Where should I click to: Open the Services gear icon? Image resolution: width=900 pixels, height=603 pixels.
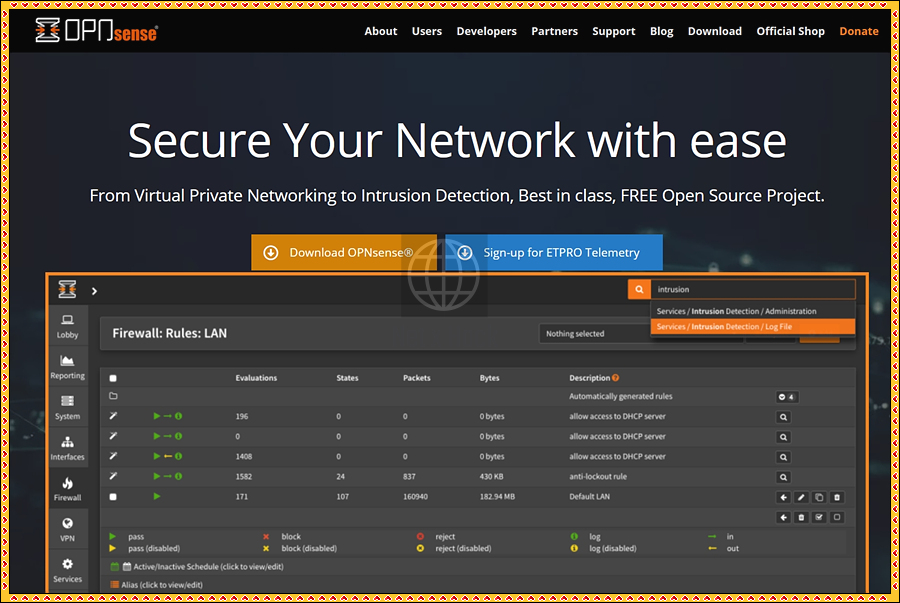coord(67,571)
